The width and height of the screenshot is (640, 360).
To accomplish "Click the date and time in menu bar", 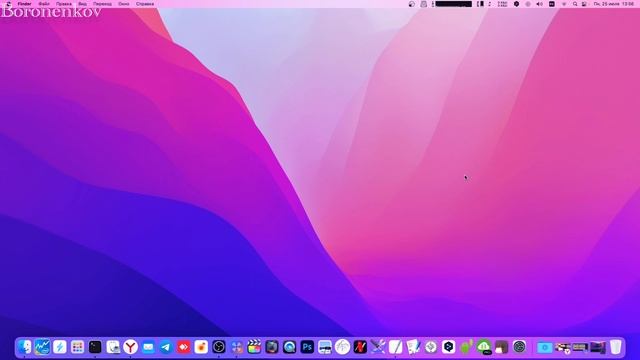I will click(x=614, y=4).
